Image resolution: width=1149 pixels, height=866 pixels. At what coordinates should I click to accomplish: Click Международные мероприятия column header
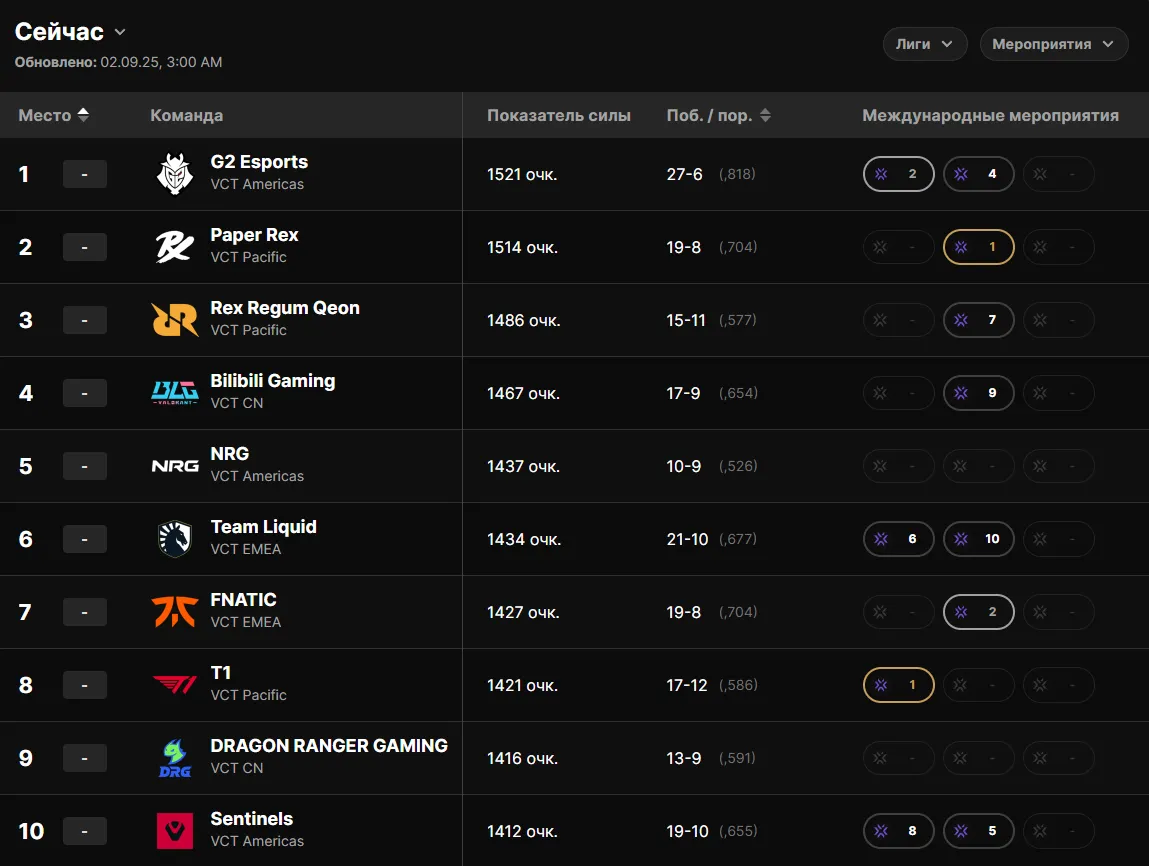[x=990, y=115]
